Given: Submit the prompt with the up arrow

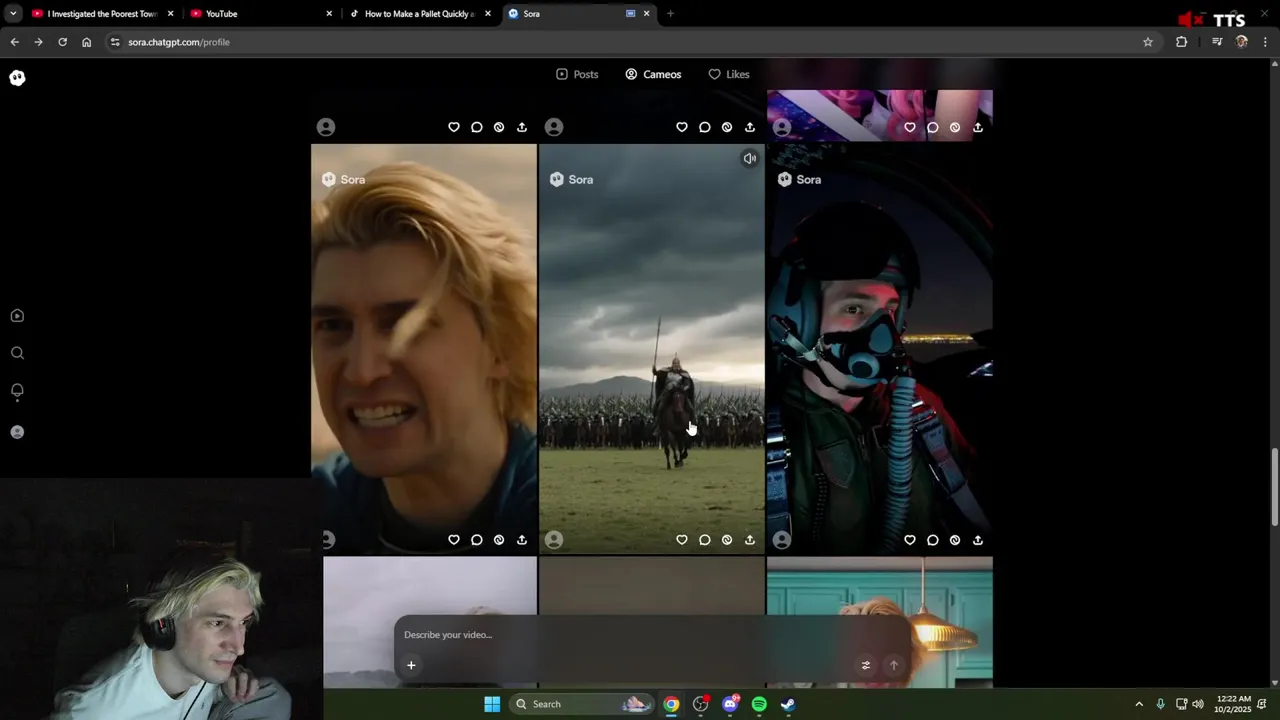Looking at the screenshot, I should [x=894, y=665].
